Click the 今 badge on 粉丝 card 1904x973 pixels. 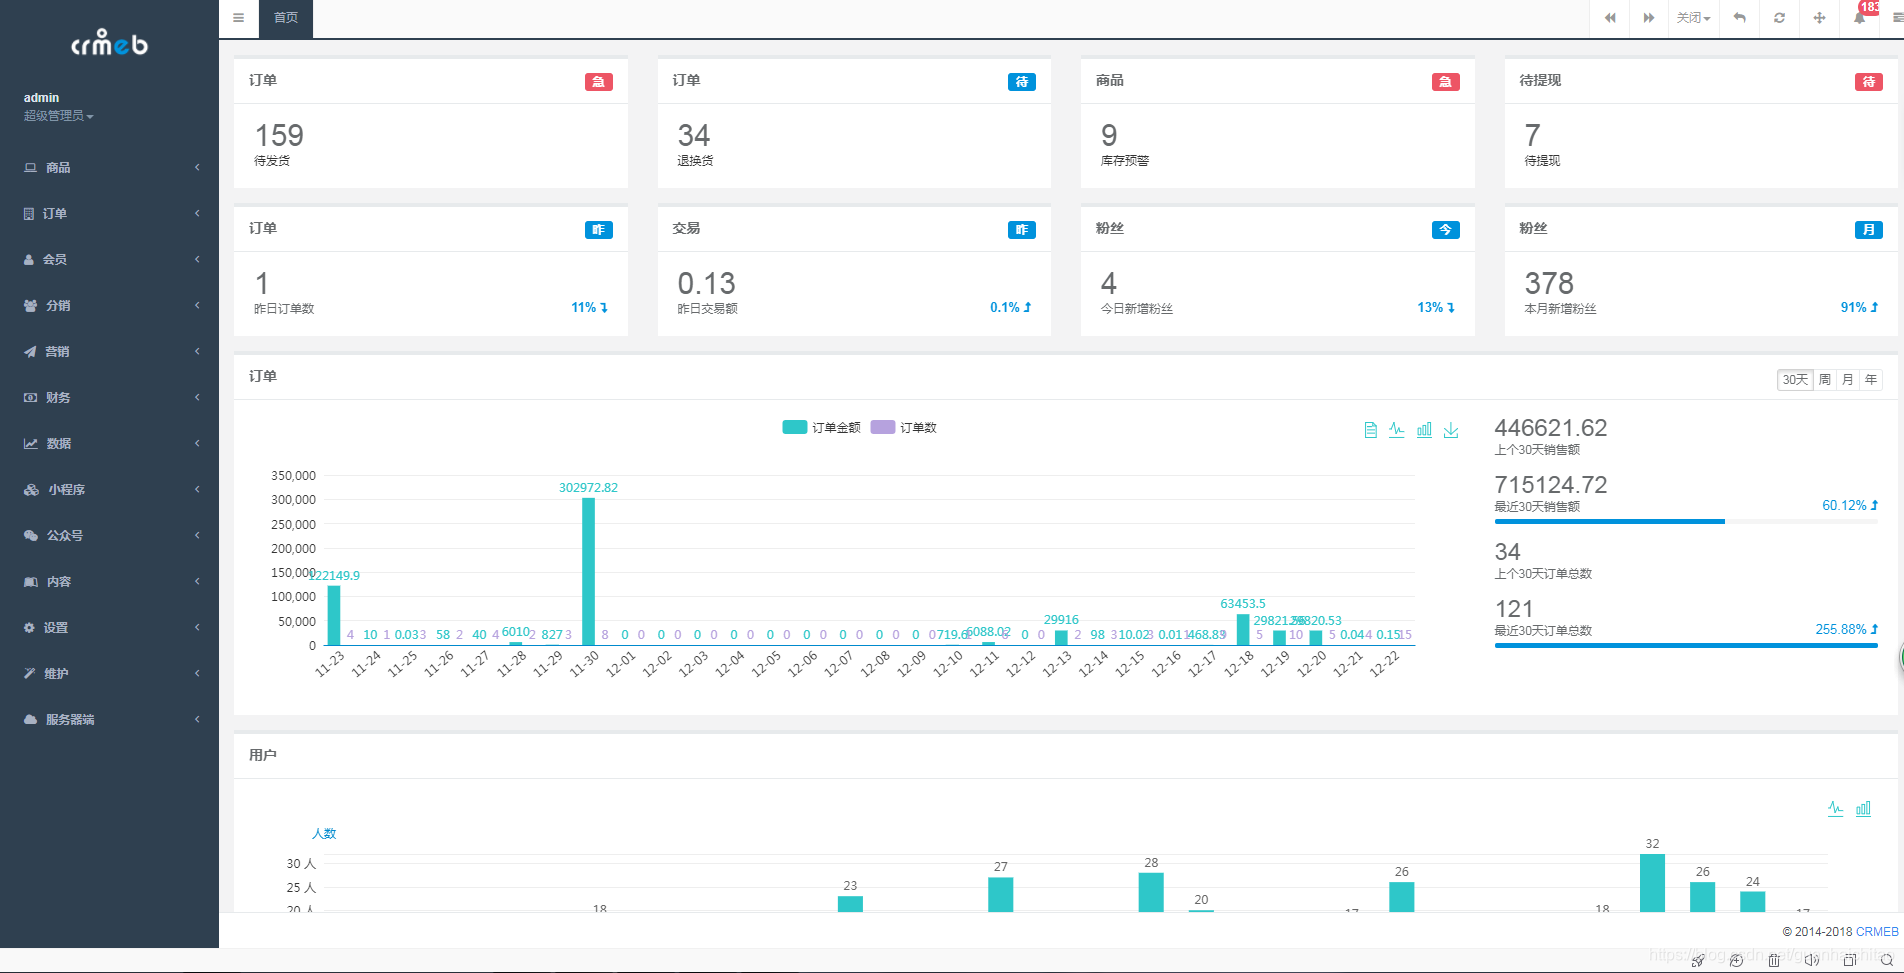(x=1445, y=230)
